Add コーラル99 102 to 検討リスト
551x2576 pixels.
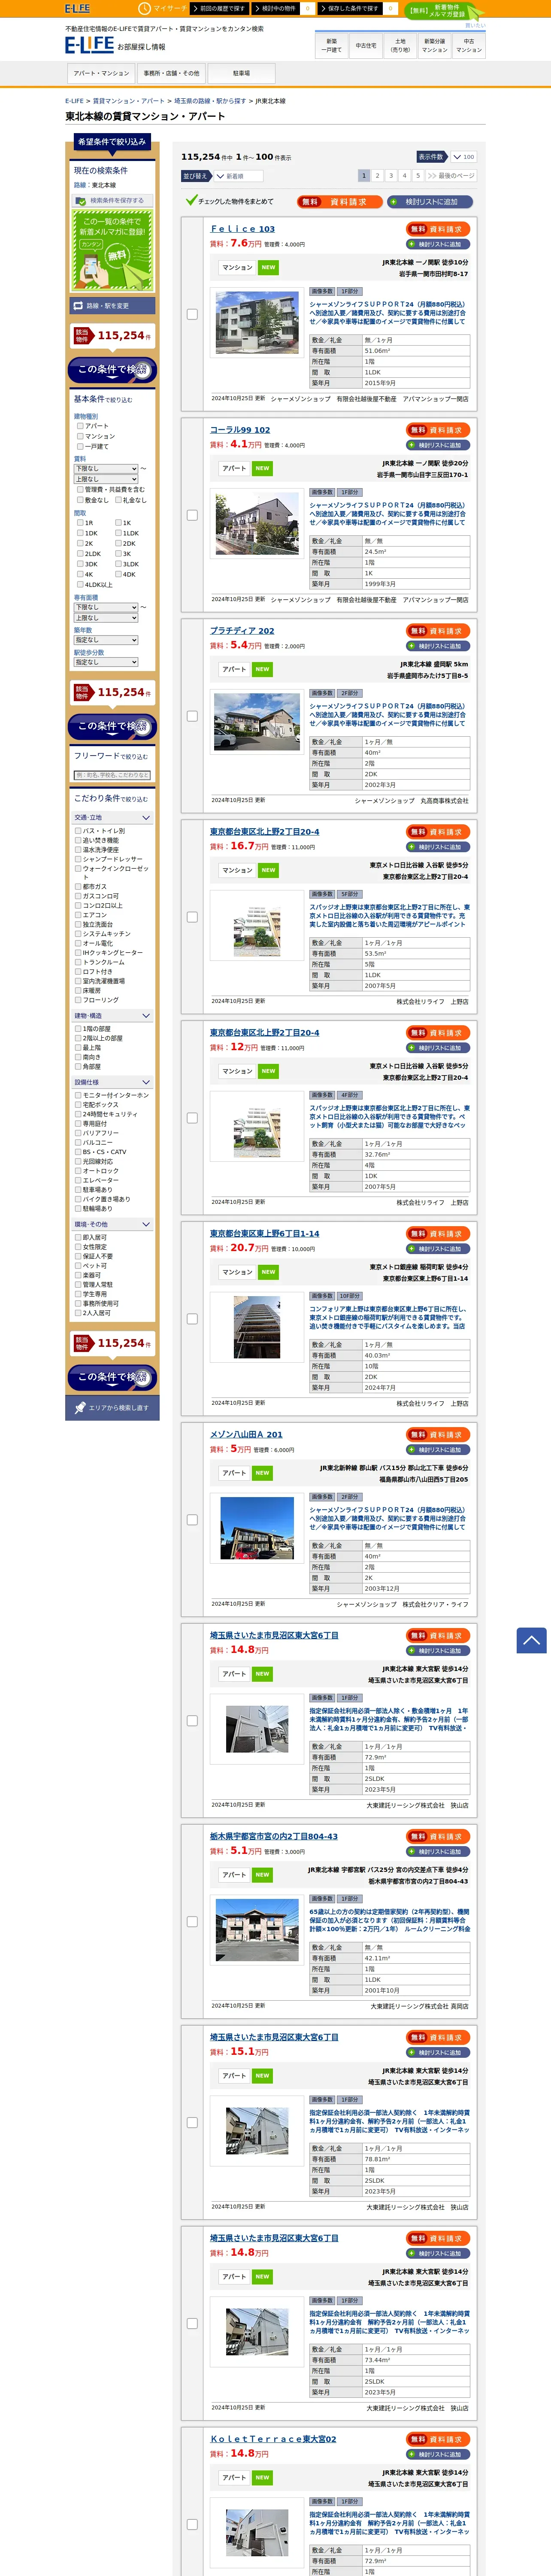439,445
